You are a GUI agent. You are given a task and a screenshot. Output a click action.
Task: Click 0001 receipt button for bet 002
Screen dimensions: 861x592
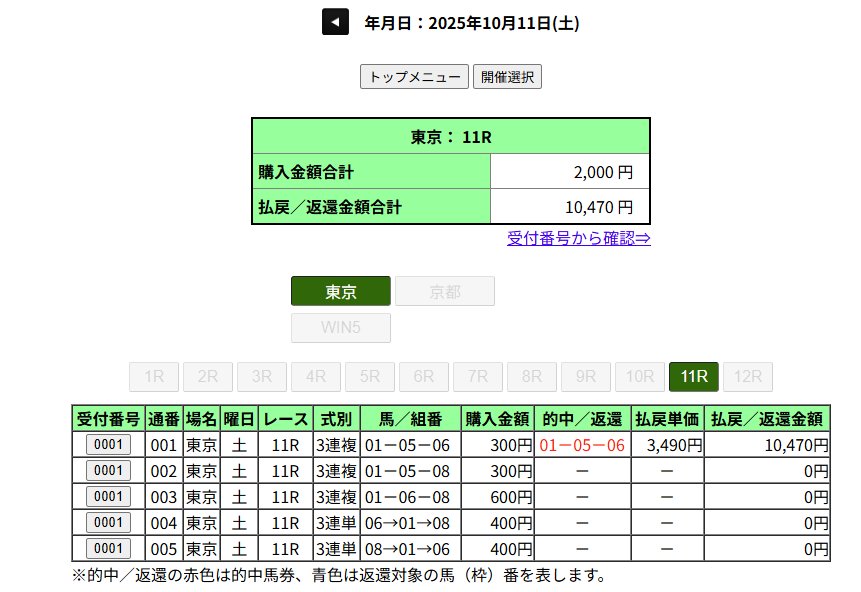click(x=108, y=471)
